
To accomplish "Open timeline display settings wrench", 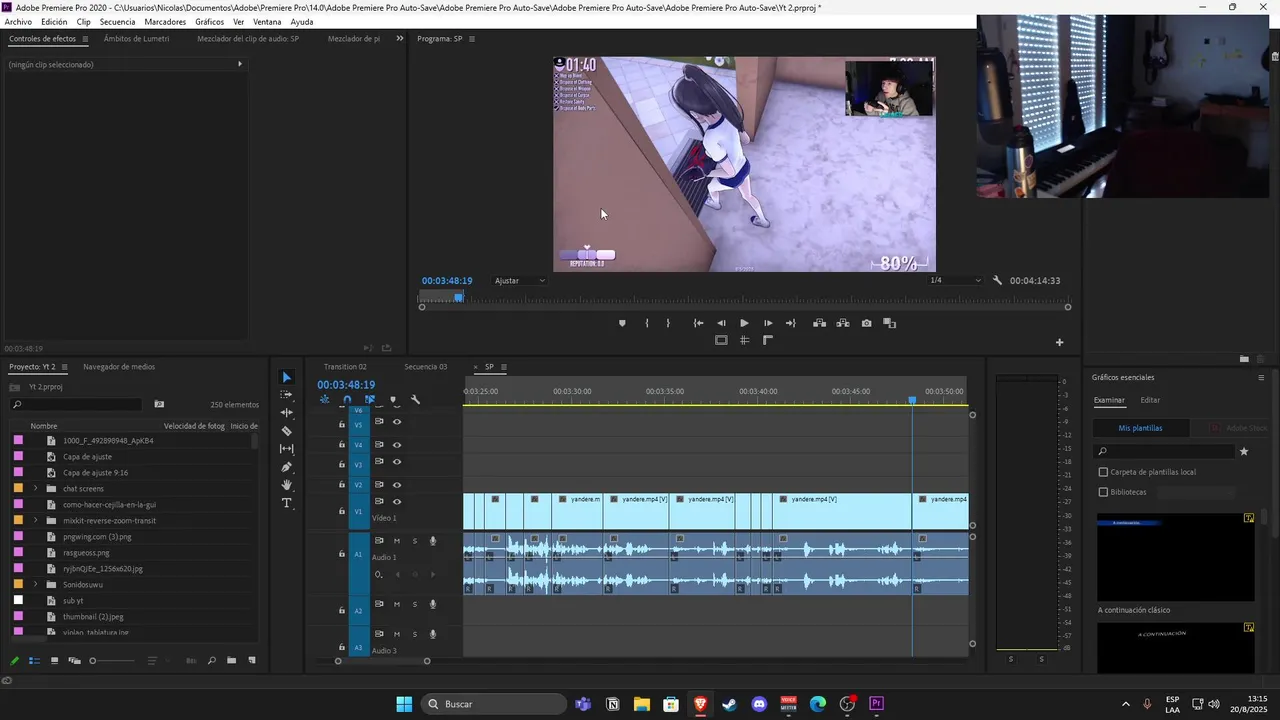I will (415, 400).
